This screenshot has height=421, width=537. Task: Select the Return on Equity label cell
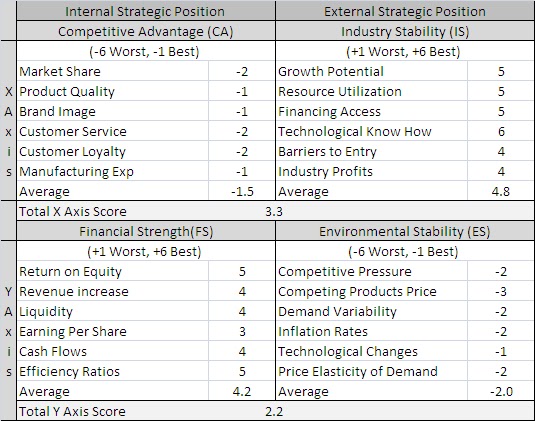[x=112, y=271]
